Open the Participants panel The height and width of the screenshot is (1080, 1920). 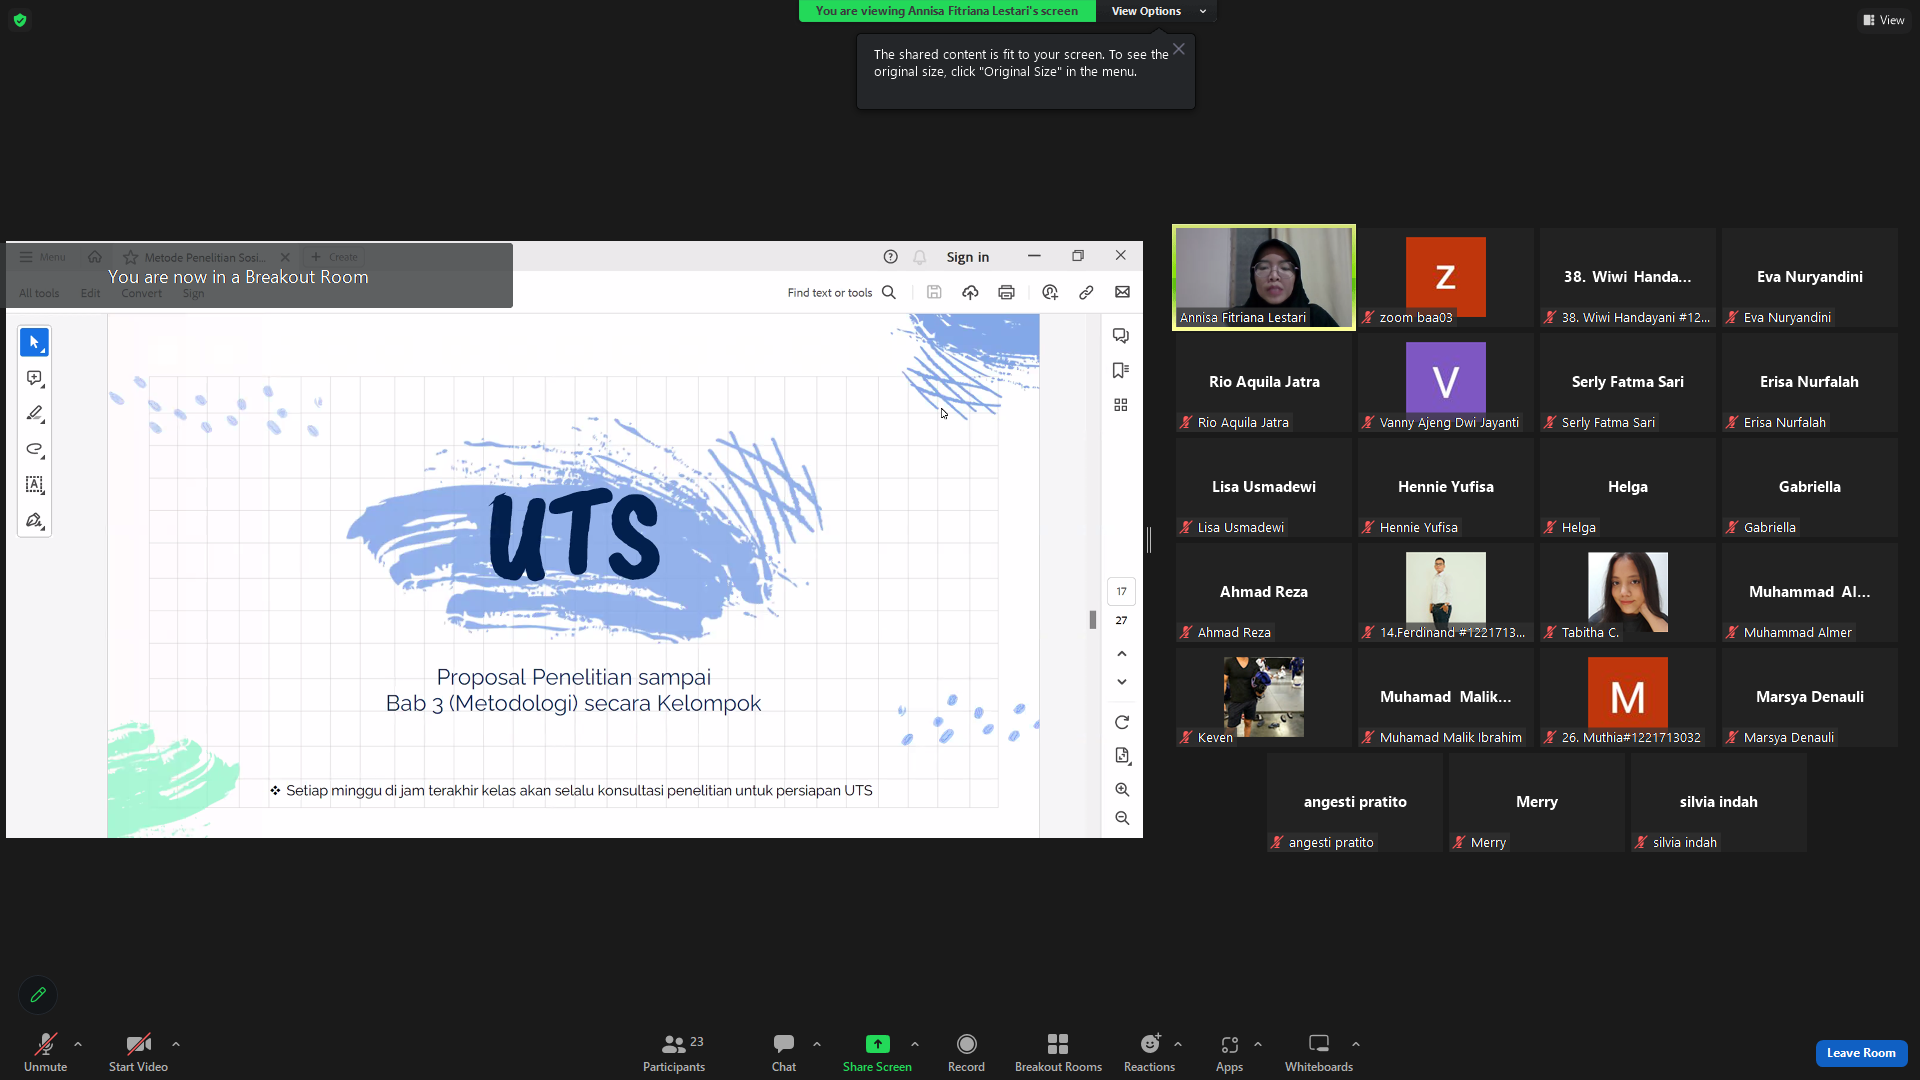tap(674, 1052)
